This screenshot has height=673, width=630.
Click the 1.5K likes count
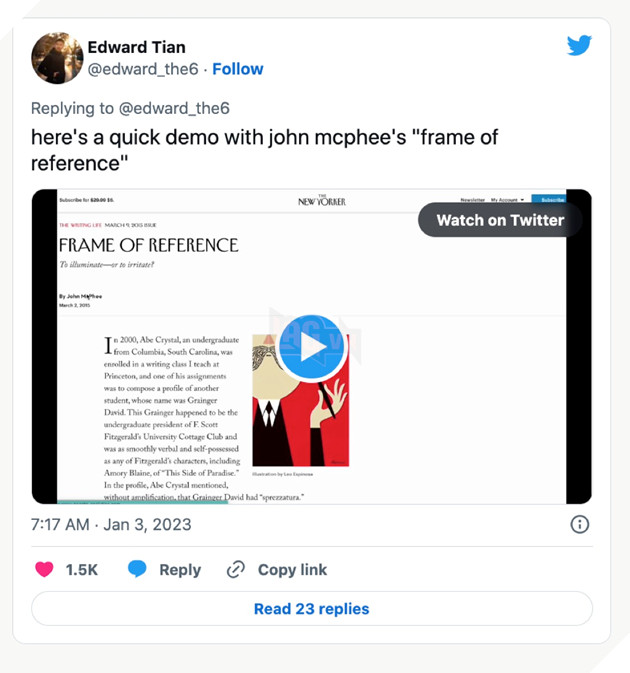[82, 569]
